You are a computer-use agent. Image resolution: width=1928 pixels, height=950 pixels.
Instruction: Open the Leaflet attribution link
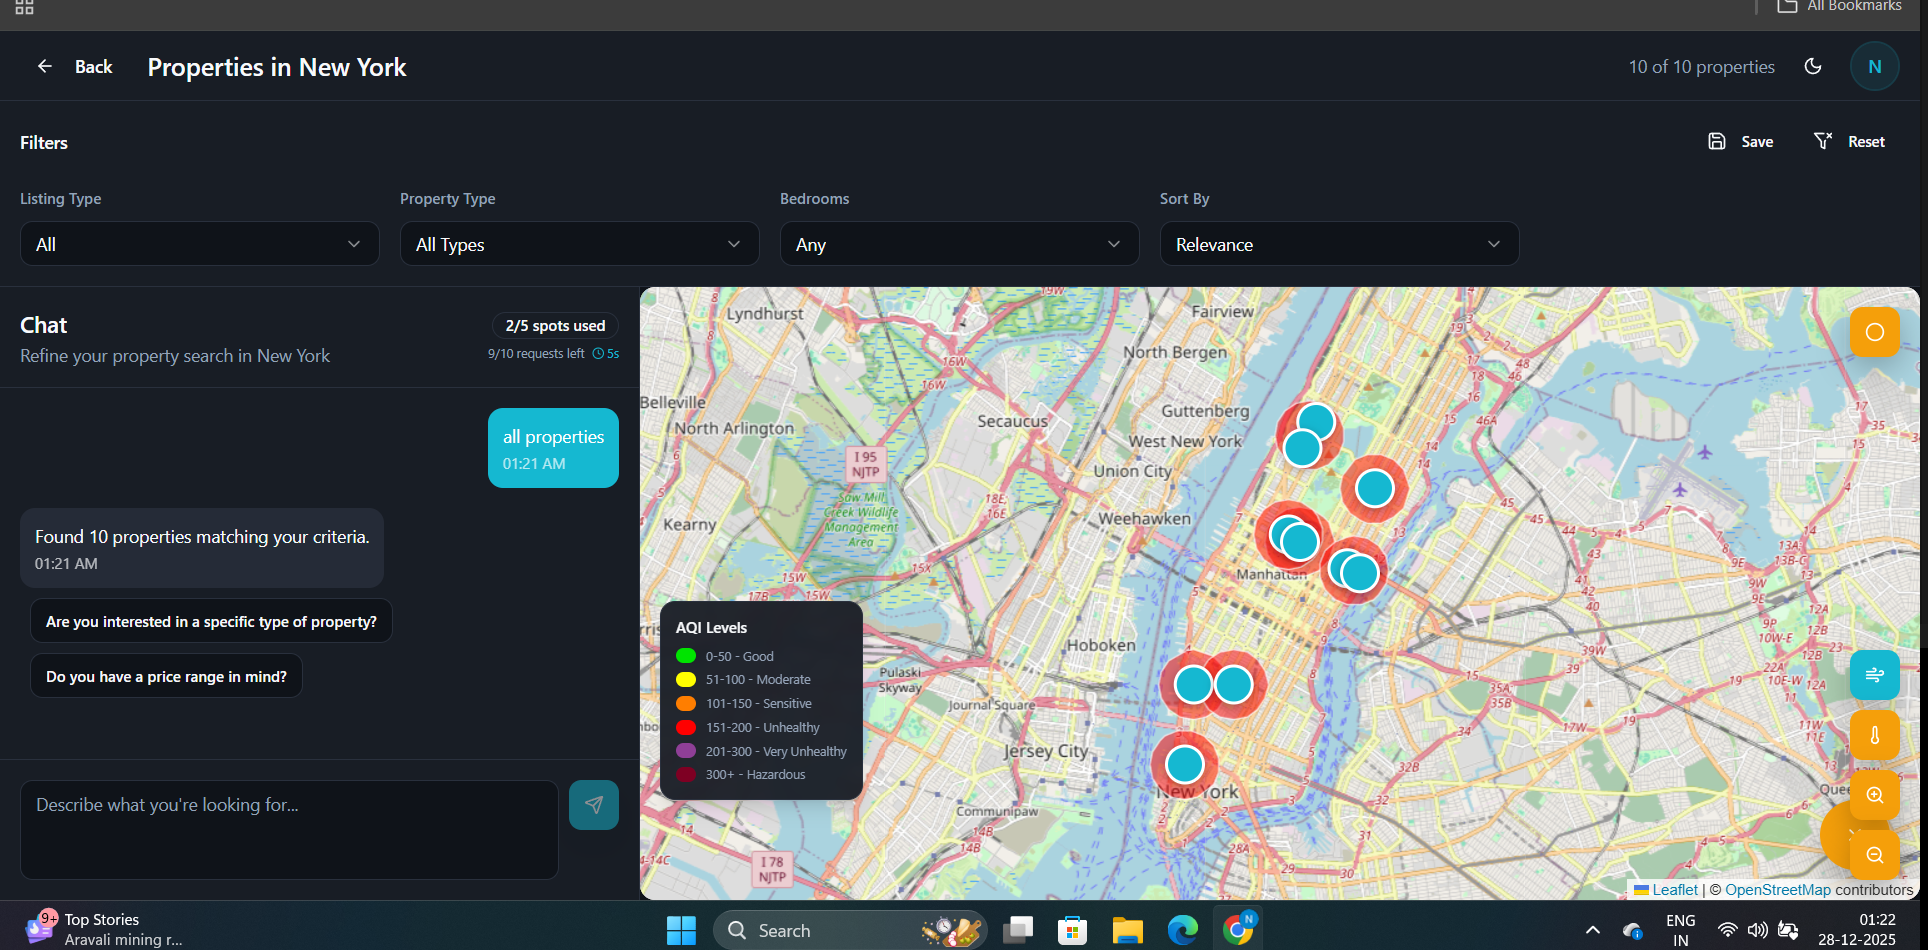point(1675,890)
